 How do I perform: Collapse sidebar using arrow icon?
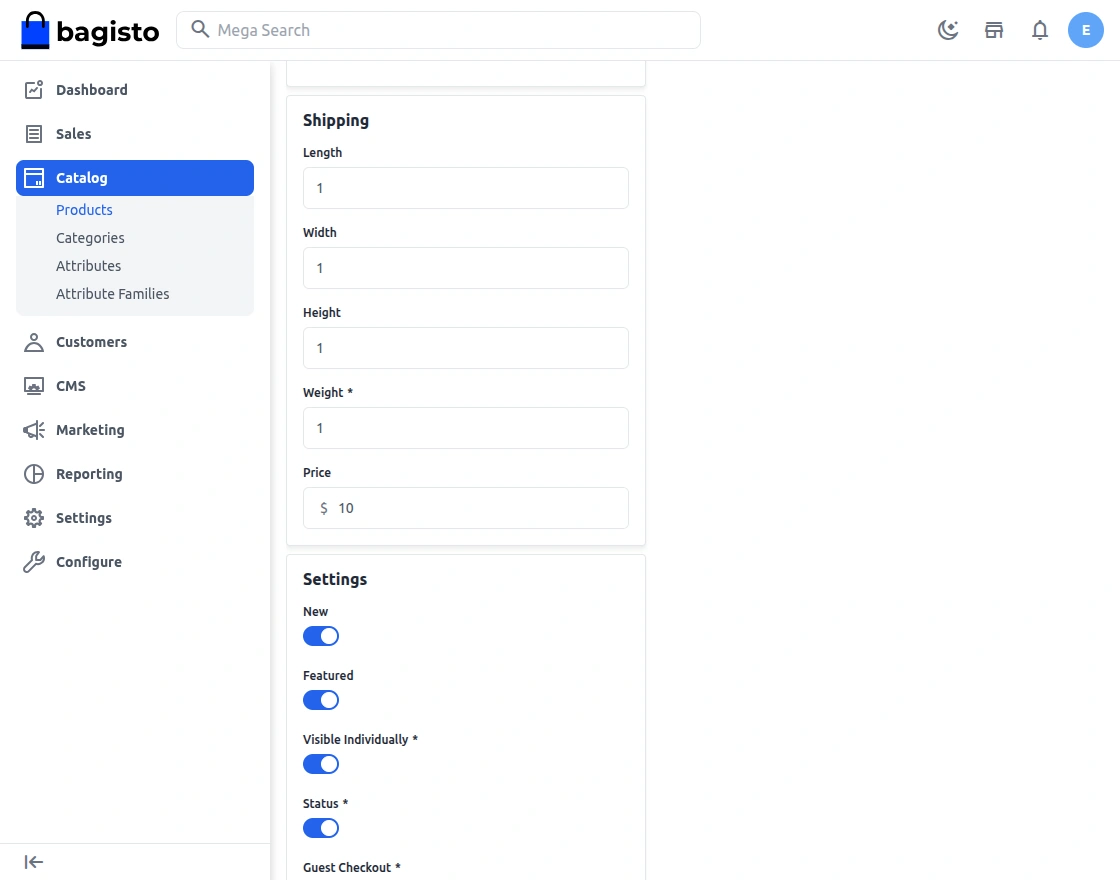pyautogui.click(x=34, y=862)
